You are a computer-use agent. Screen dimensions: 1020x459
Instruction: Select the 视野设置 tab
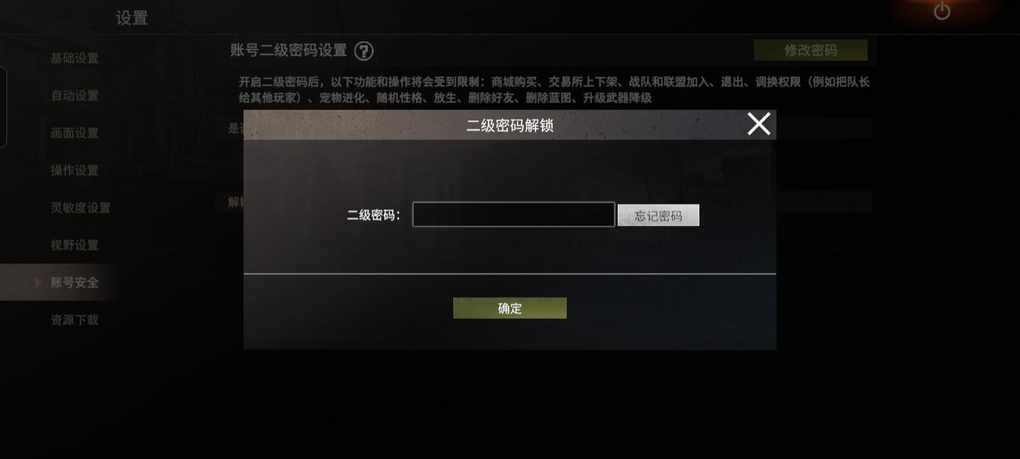[75, 245]
